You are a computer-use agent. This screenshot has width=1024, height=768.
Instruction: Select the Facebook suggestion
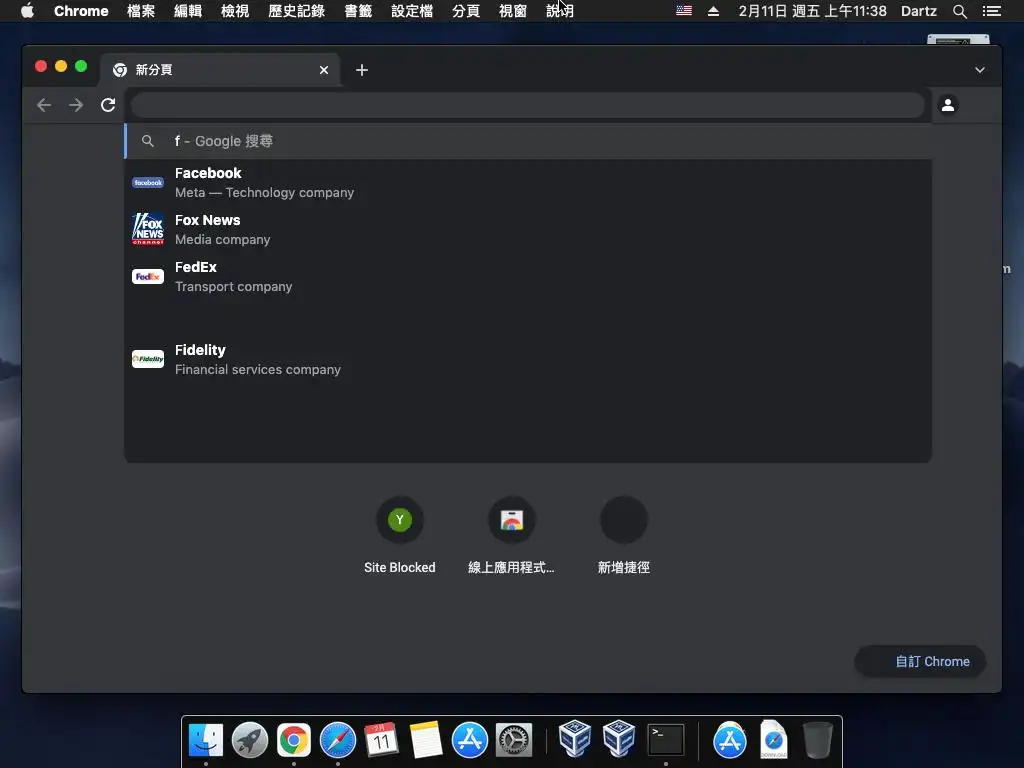pyautogui.click(x=528, y=183)
